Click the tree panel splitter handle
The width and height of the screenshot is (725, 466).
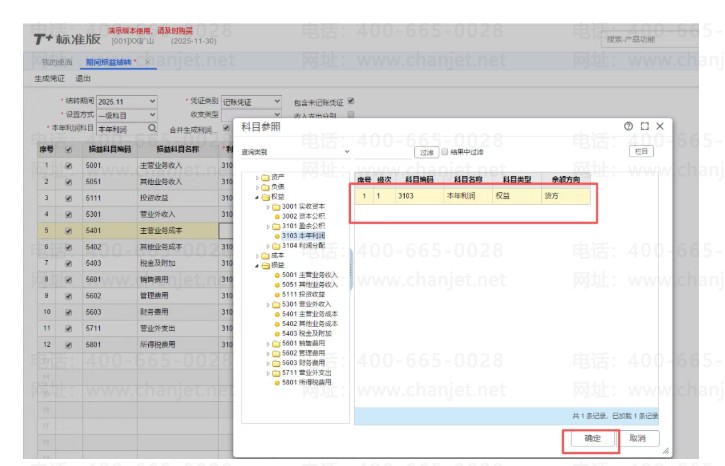(351, 268)
